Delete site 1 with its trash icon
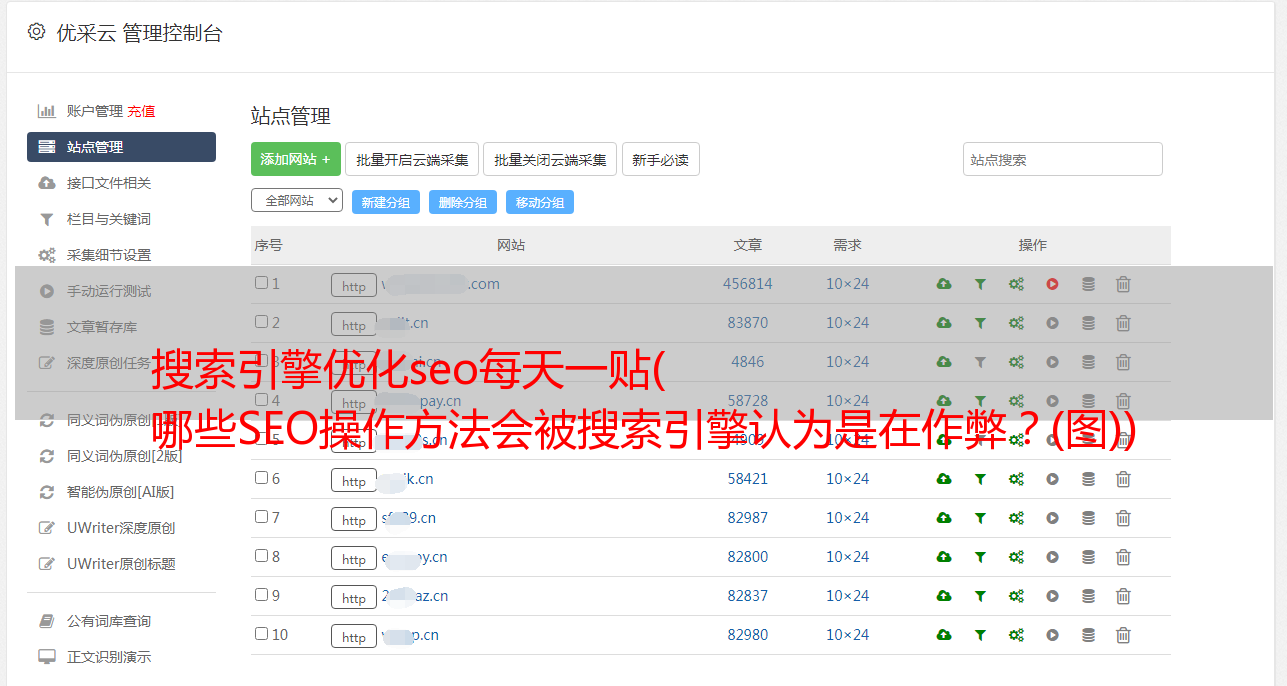 click(1123, 284)
